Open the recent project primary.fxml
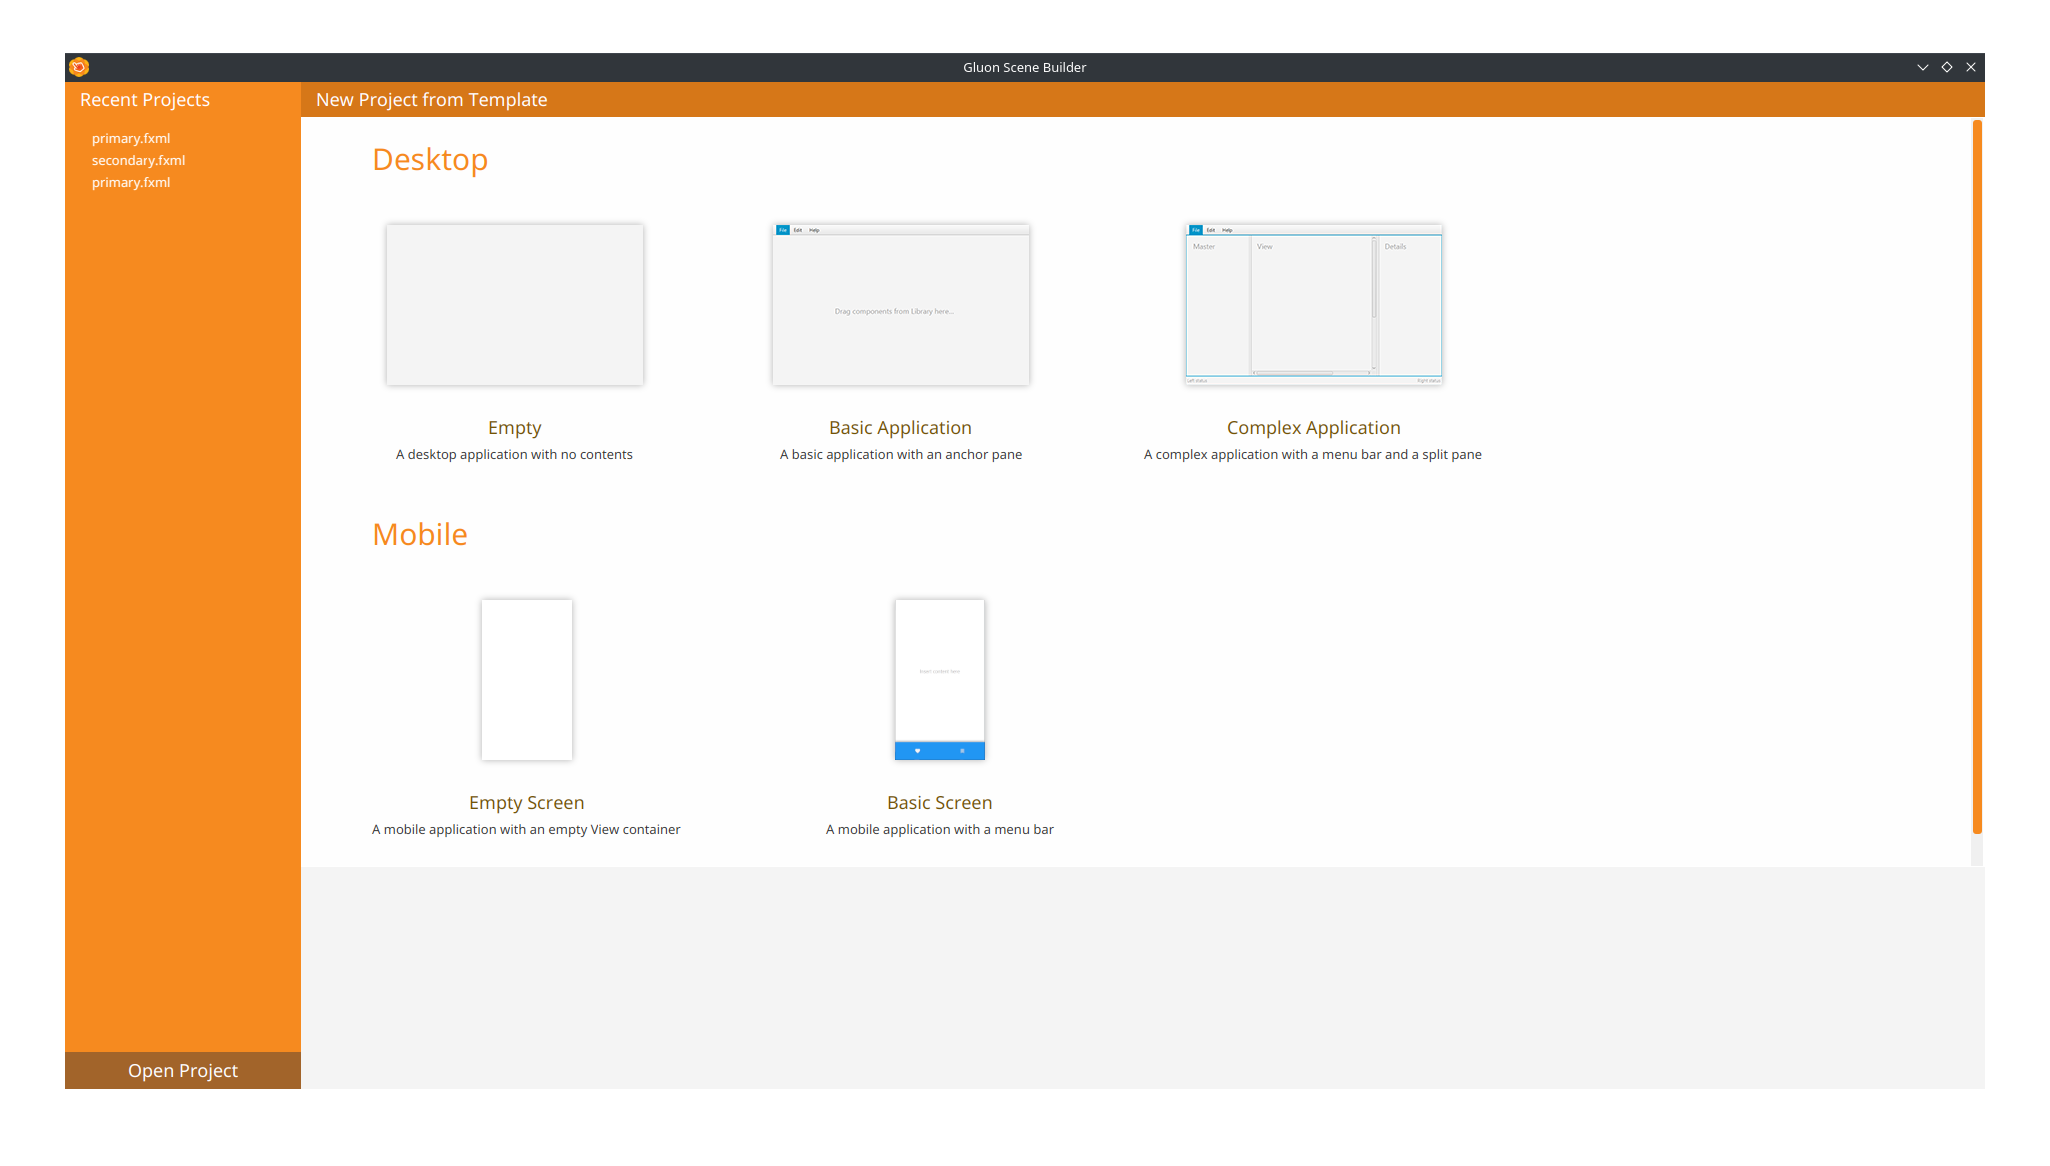2050x1166 pixels. click(x=130, y=138)
